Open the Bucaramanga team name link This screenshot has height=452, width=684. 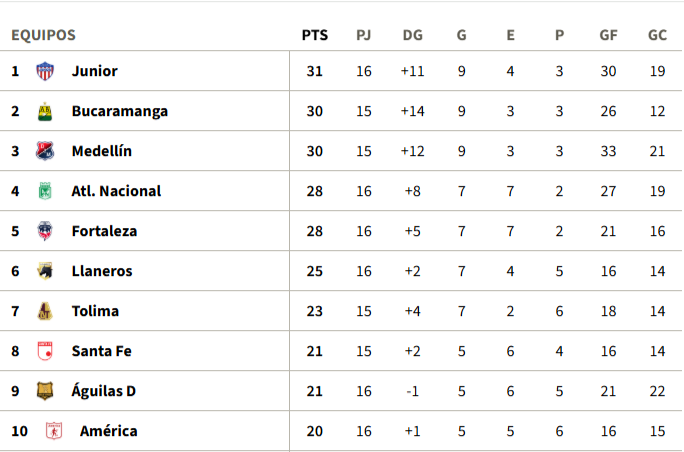[x=119, y=111]
